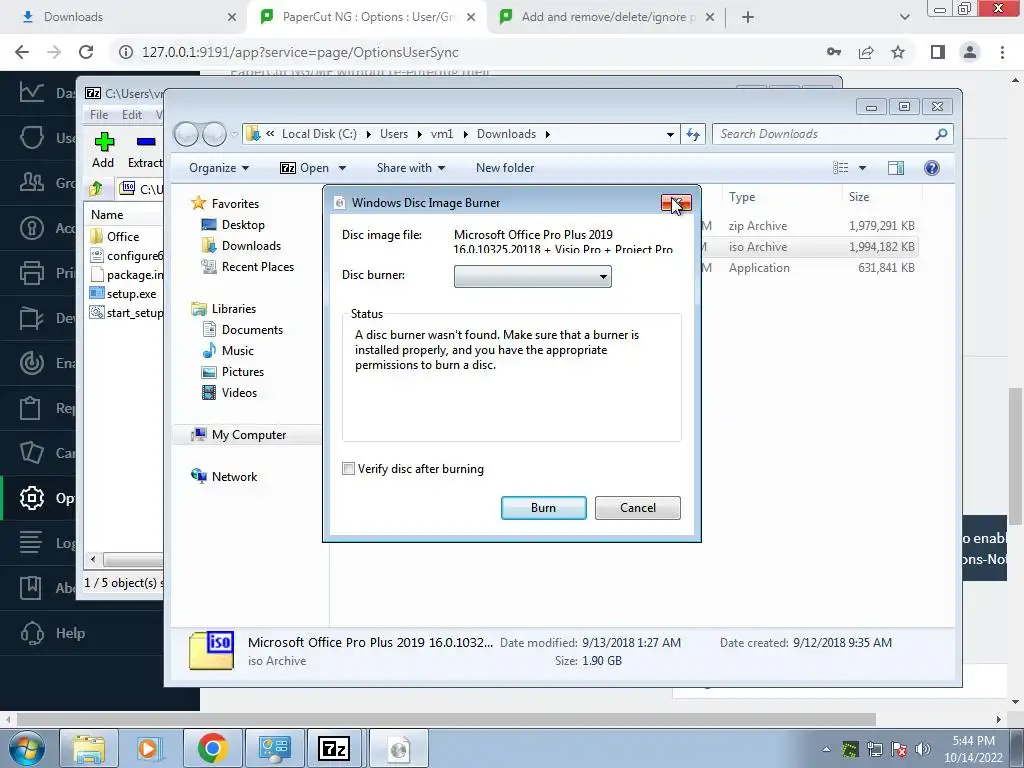Click the Chrome share icon
This screenshot has height=768, width=1024.
point(866,52)
